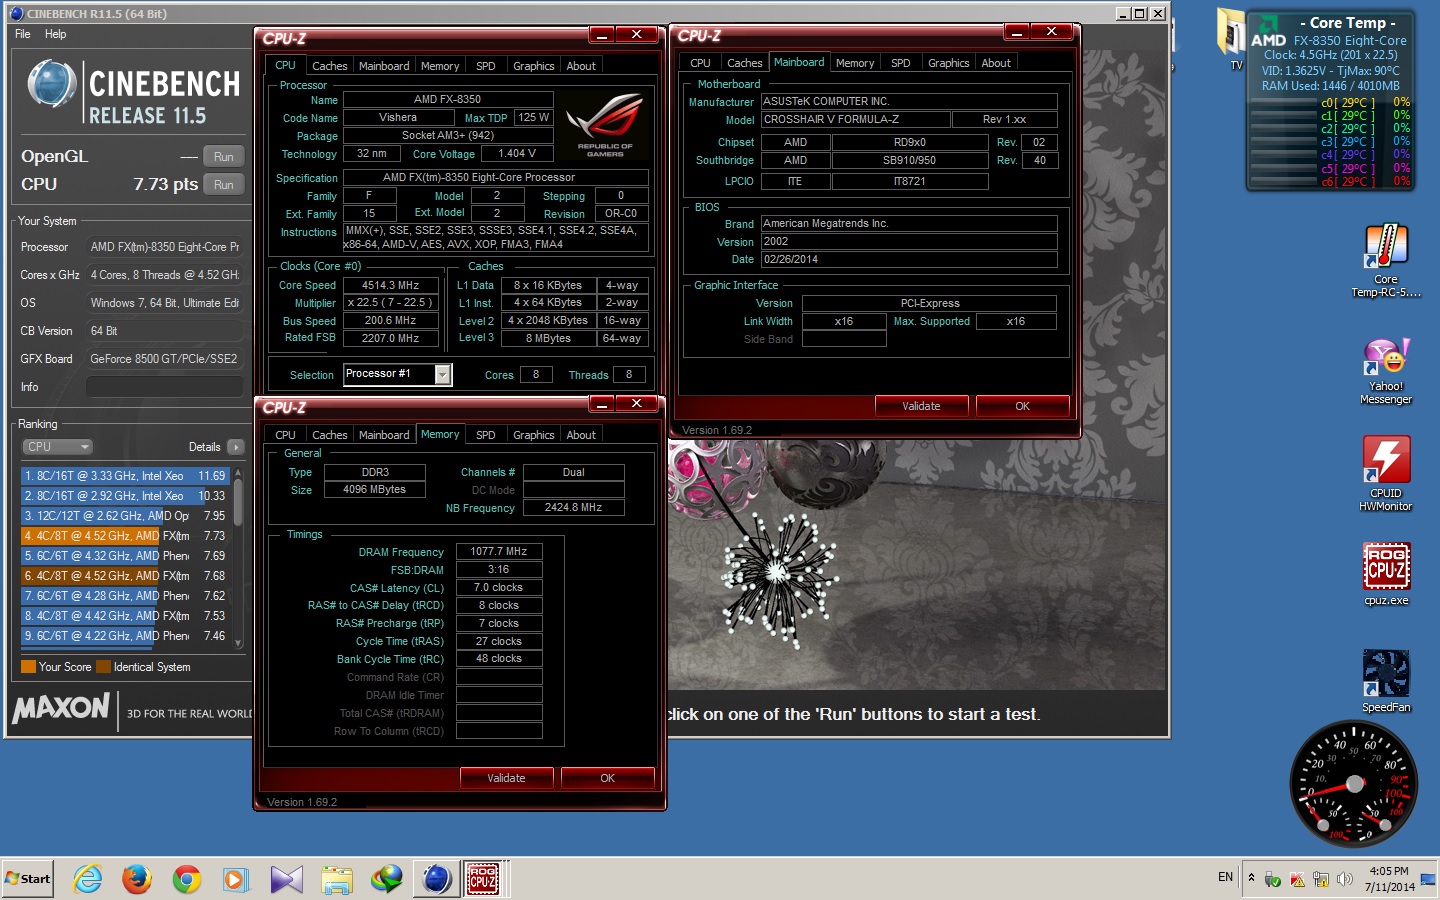1440x900 pixels.
Task: Click the ROG Republic of Gamers logo in CPU-Z
Action: point(604,125)
